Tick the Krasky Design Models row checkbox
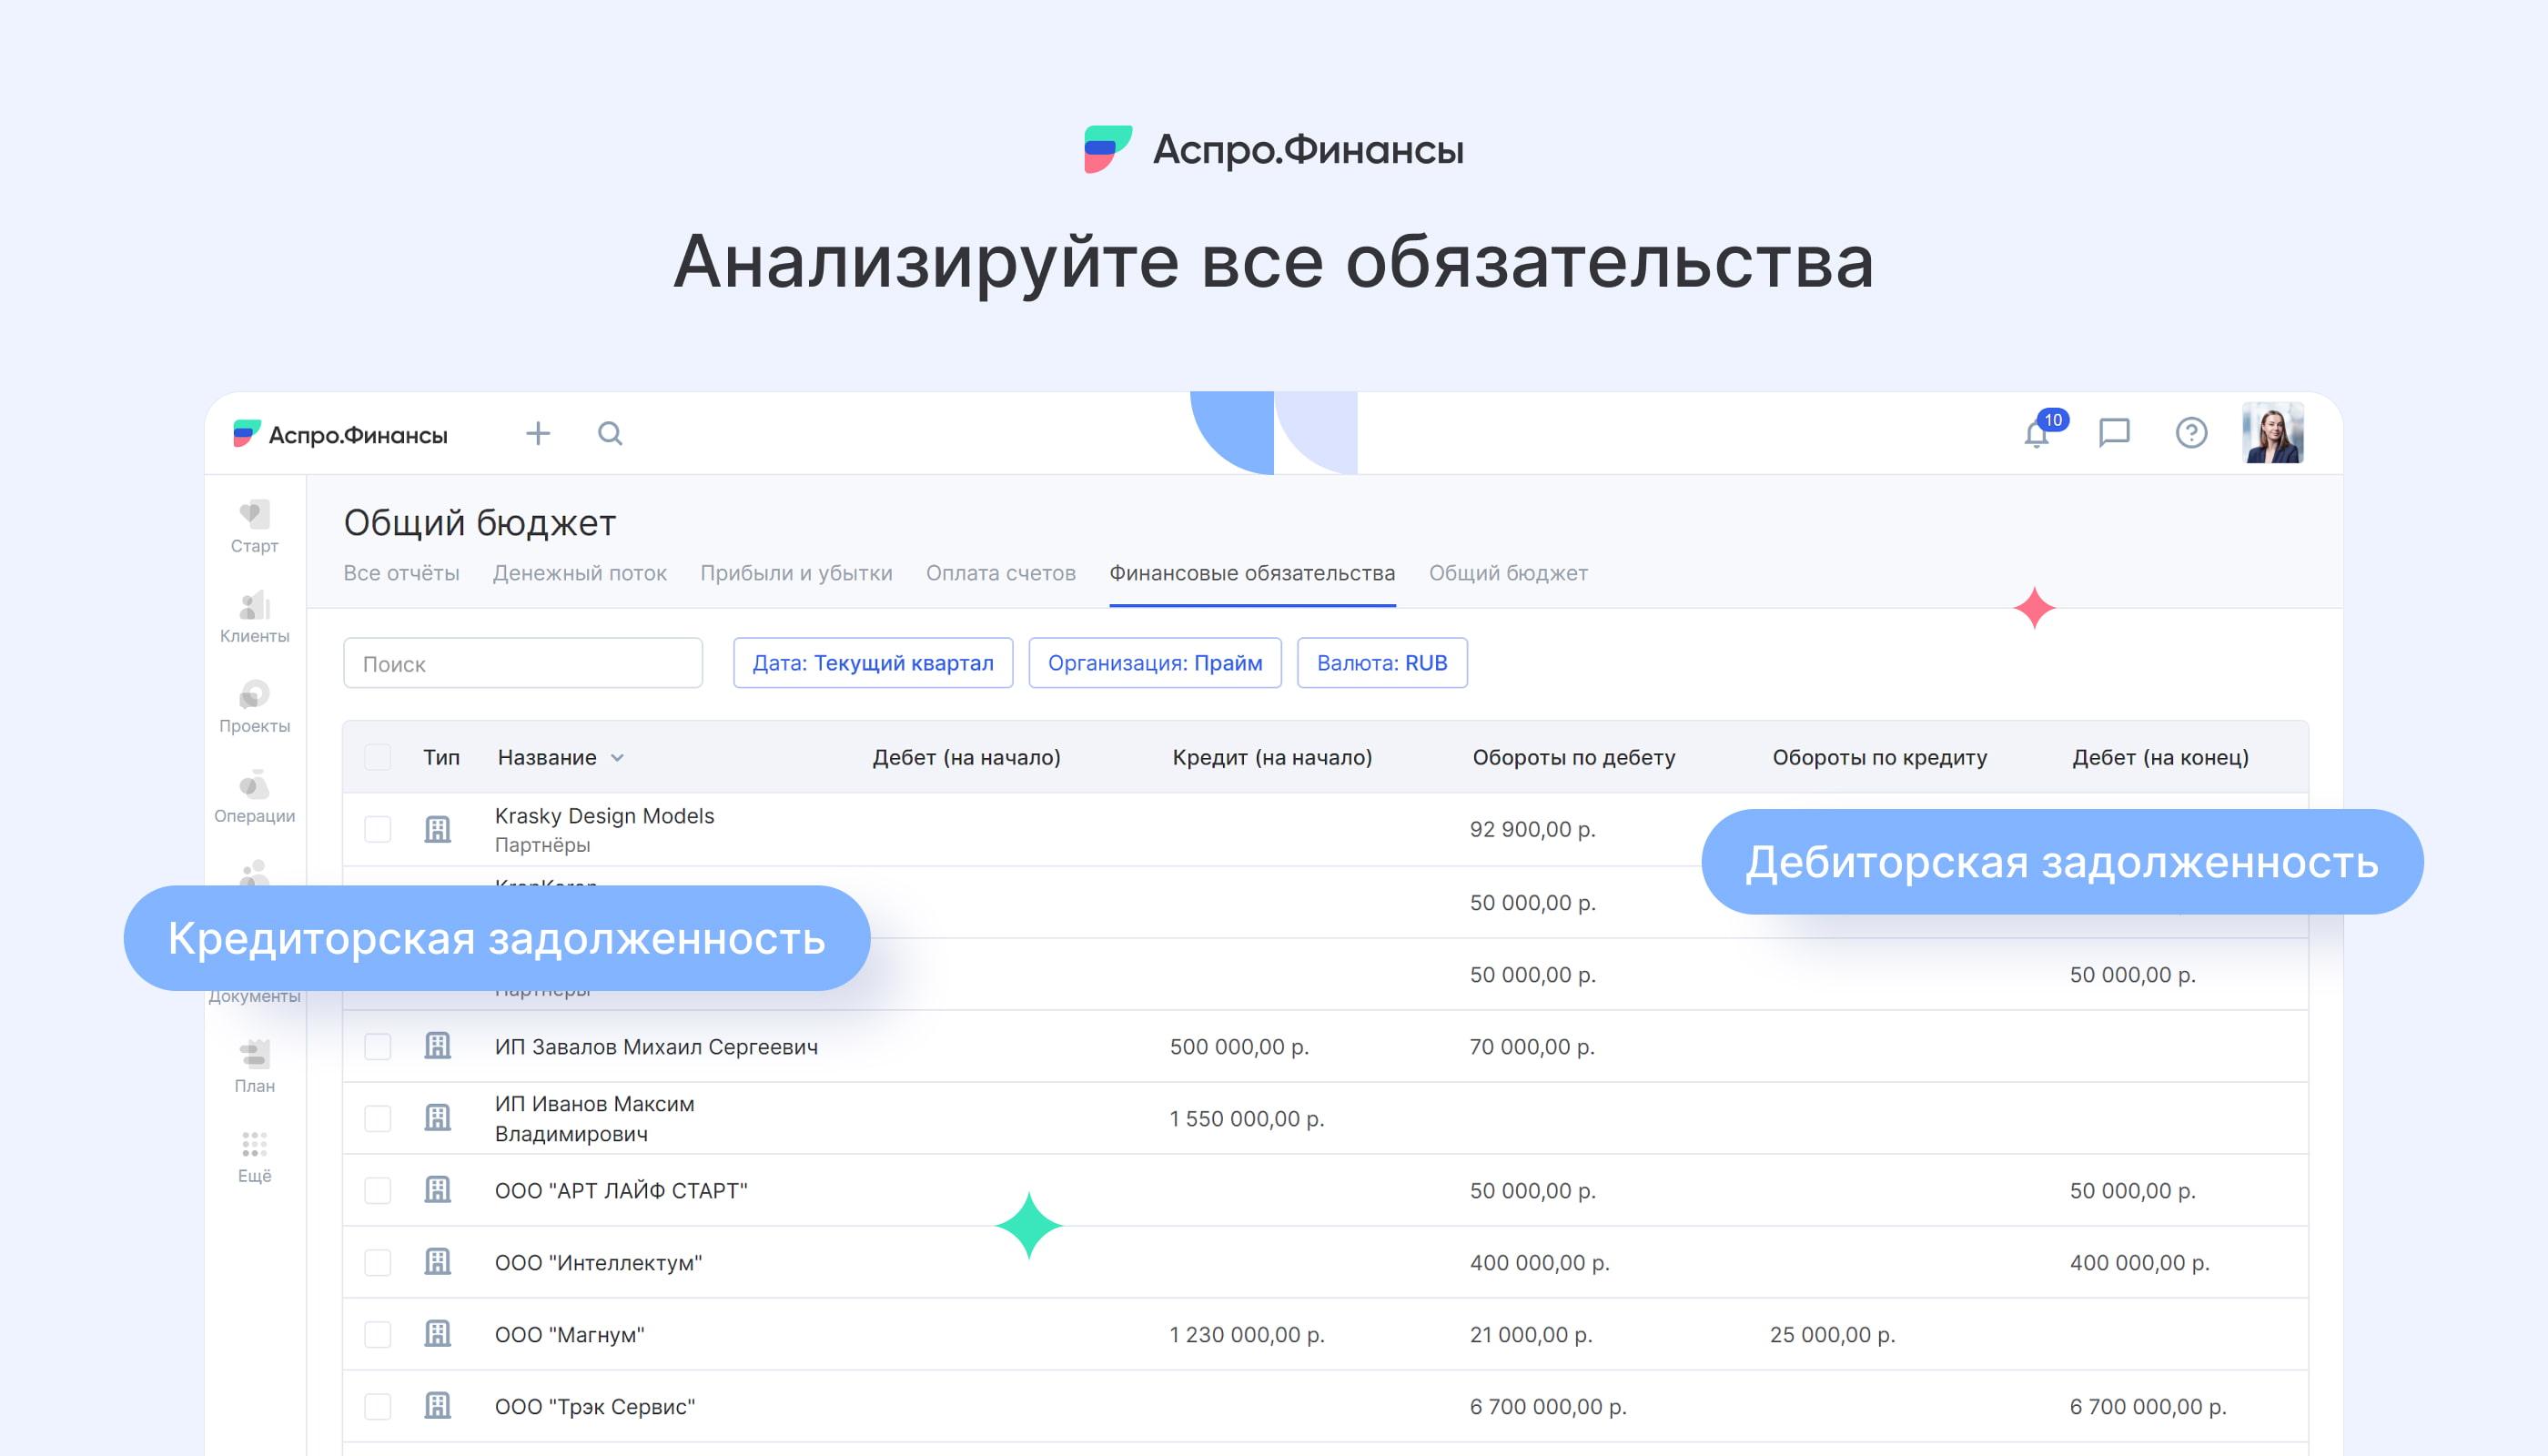Screen dimensions: 2548x1456 pos(378,829)
